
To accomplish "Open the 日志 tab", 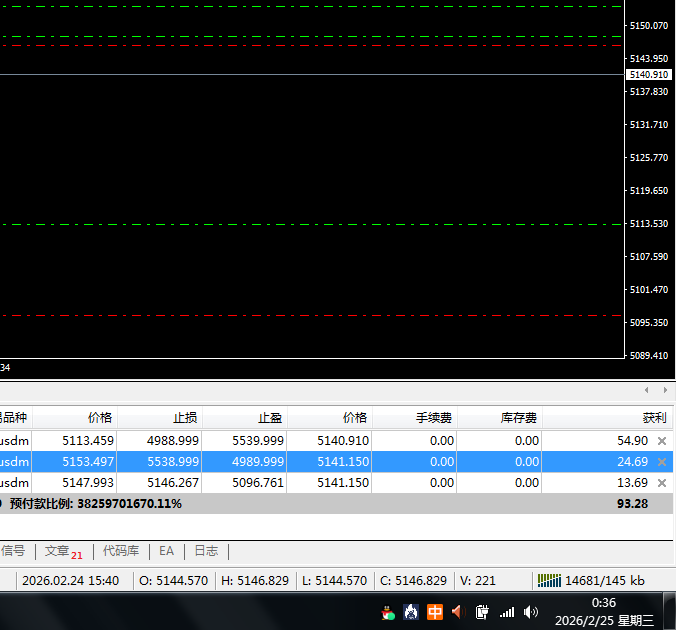I will pos(206,551).
